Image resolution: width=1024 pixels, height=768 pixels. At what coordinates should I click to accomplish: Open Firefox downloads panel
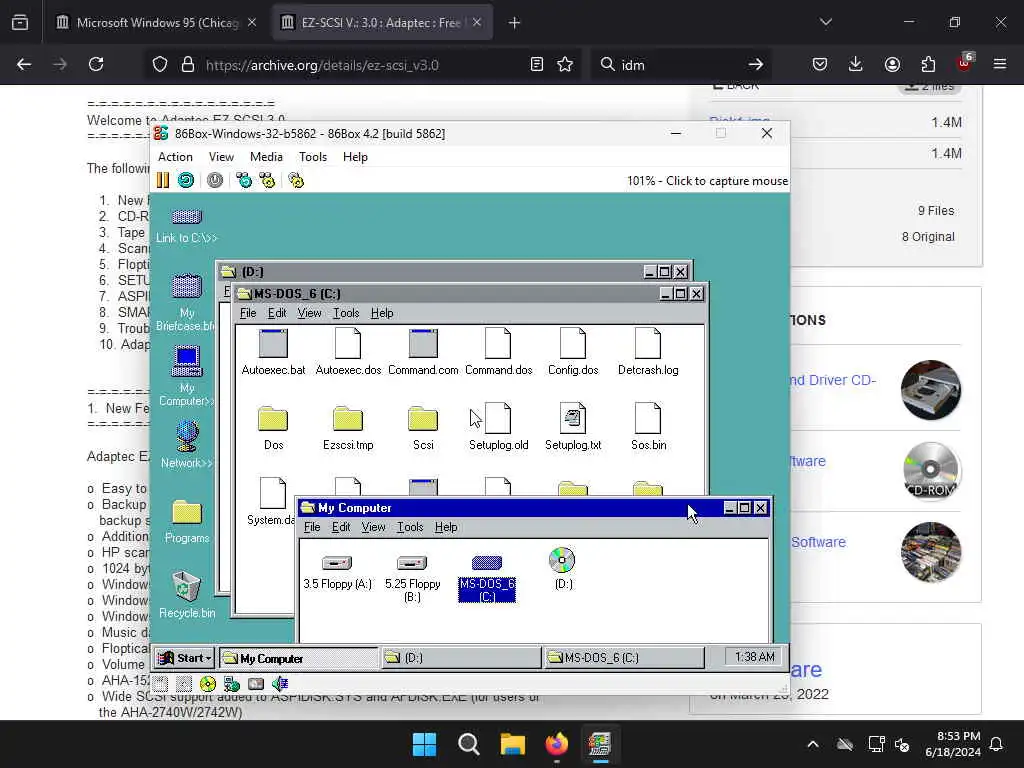pos(856,65)
